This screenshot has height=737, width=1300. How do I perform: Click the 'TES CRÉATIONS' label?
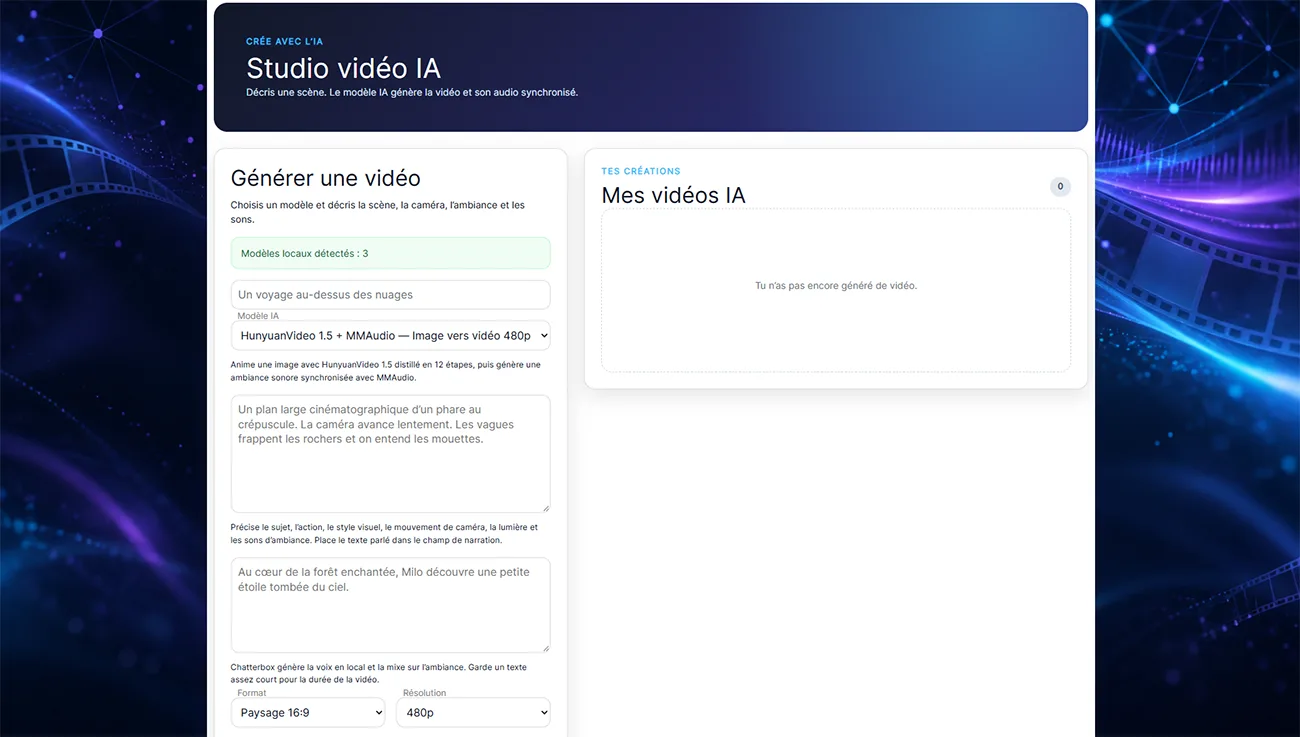point(641,171)
